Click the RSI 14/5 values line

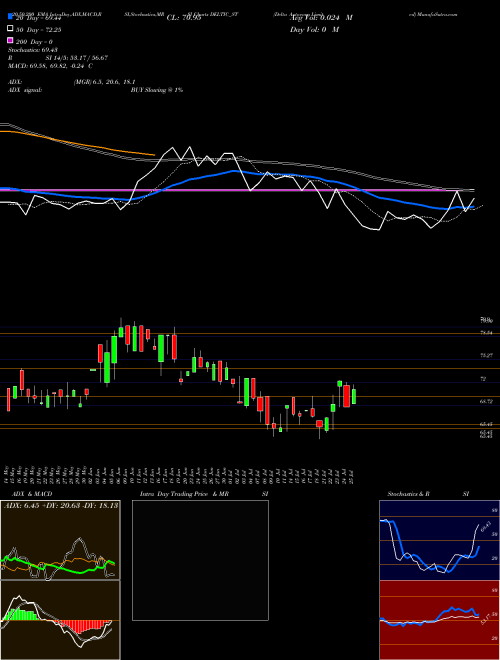pos(58,58)
